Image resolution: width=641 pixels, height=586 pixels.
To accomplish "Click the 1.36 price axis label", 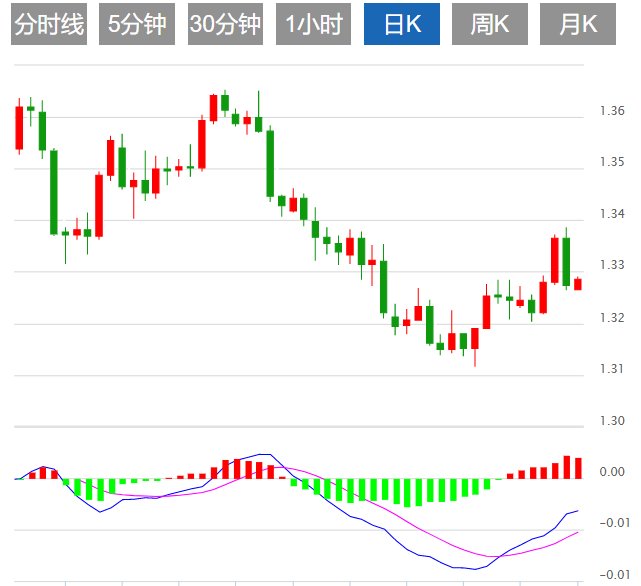I will pyautogui.click(x=611, y=110).
